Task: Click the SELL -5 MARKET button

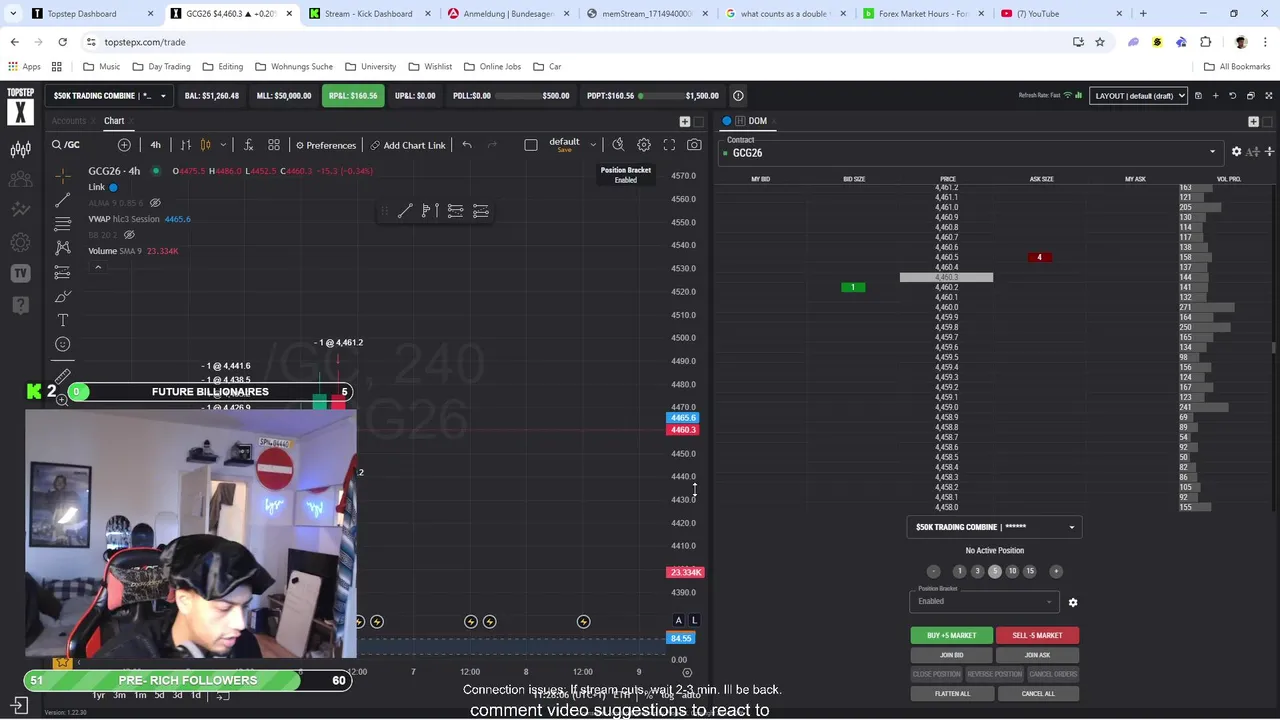Action: click(x=1037, y=636)
